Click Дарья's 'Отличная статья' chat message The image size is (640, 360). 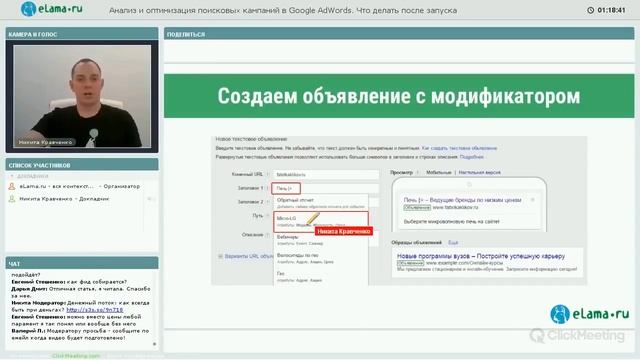tap(81, 292)
